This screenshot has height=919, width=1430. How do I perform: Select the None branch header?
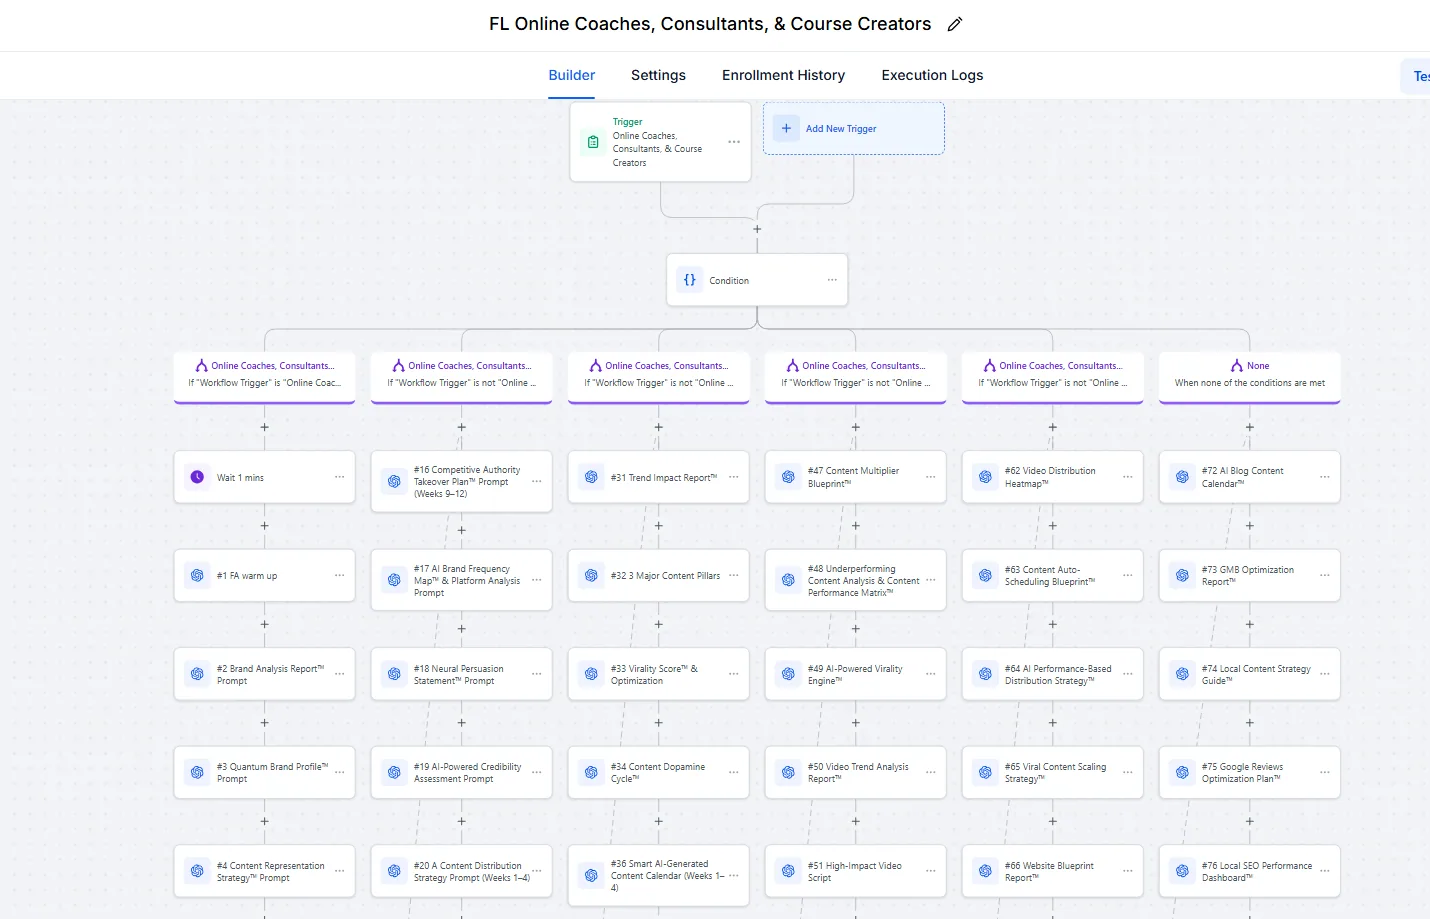[x=1249, y=376]
